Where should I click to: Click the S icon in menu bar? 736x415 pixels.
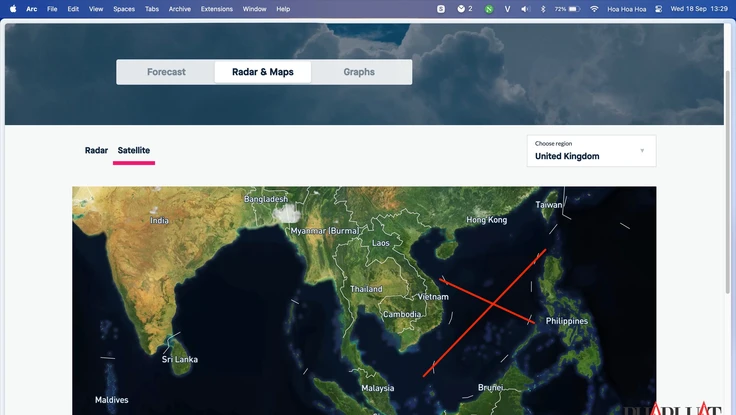point(441,9)
